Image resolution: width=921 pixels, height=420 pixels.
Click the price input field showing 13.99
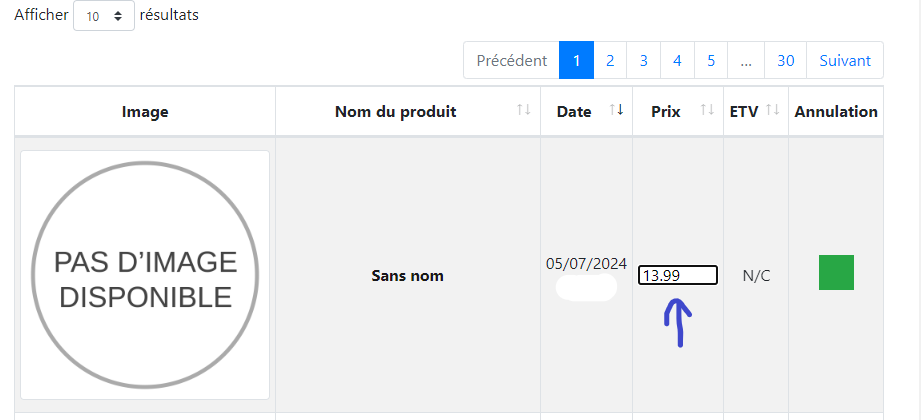[x=677, y=275]
